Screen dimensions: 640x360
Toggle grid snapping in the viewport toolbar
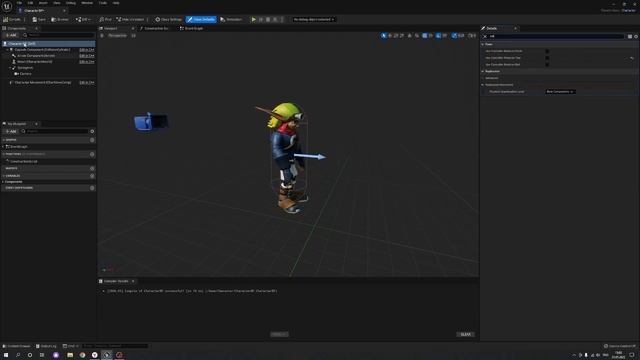(424, 36)
